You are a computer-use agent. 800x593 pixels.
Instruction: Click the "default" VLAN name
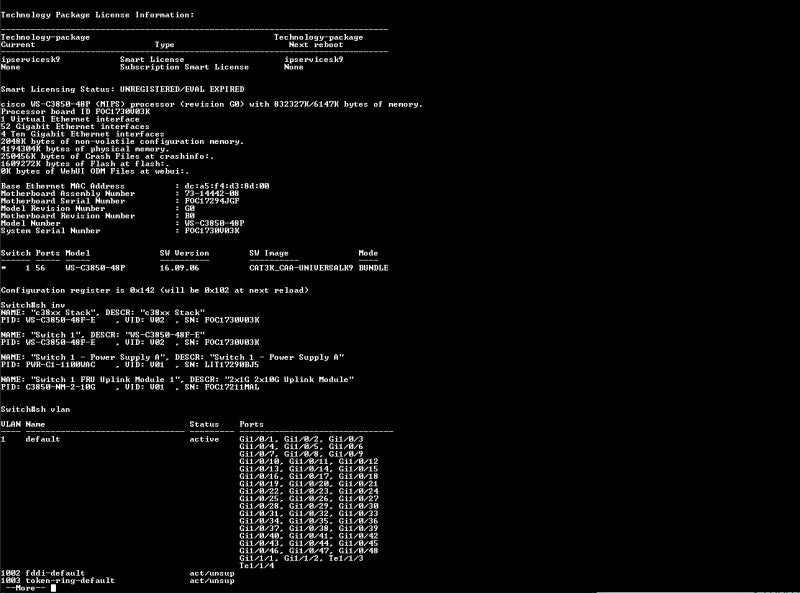pyautogui.click(x=43, y=439)
